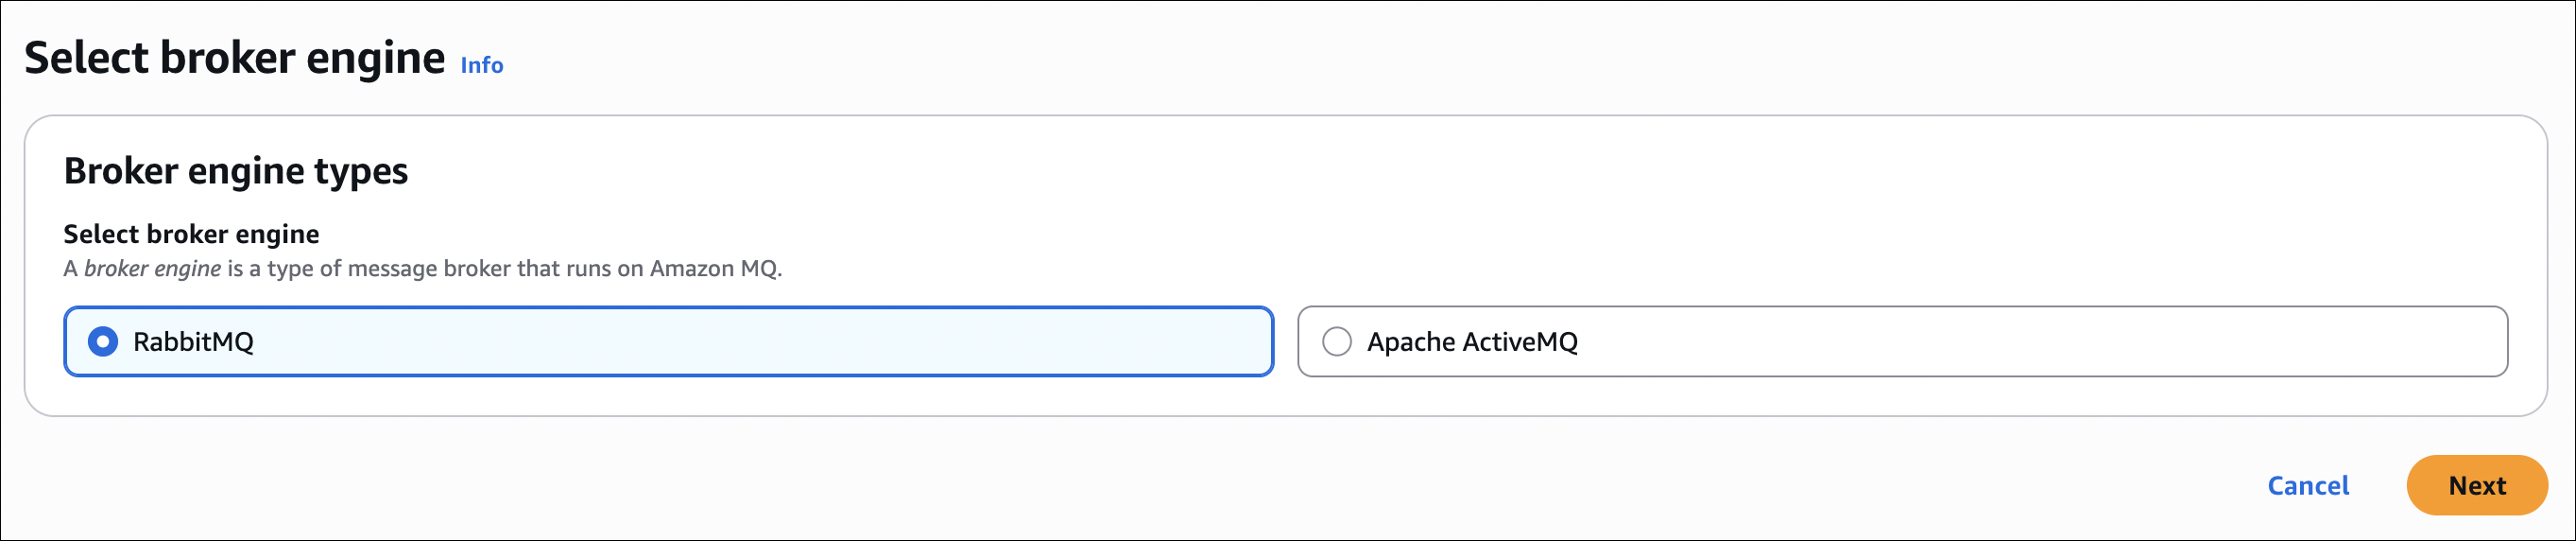
Task: Cancel the broker engine selection
Action: pyautogui.click(x=2307, y=486)
